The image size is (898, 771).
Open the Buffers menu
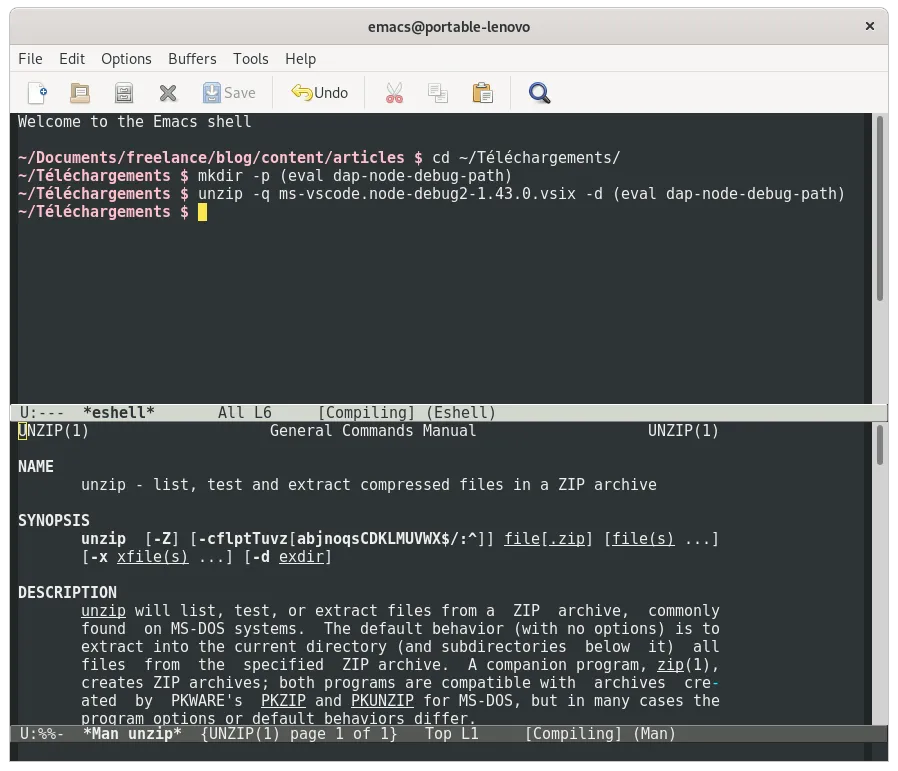coord(192,59)
